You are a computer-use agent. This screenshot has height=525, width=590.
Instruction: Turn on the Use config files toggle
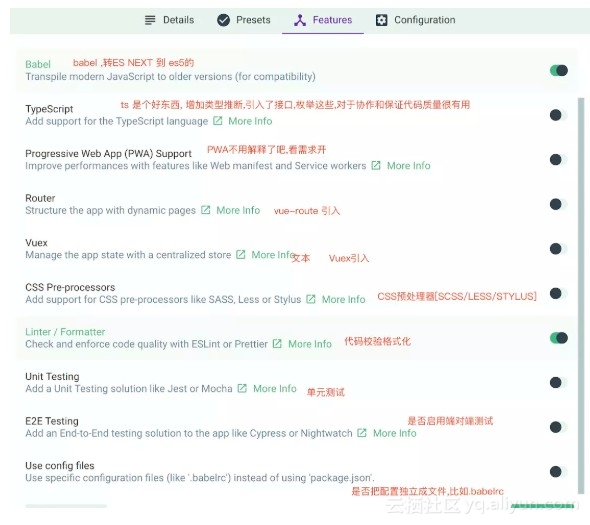click(x=559, y=472)
